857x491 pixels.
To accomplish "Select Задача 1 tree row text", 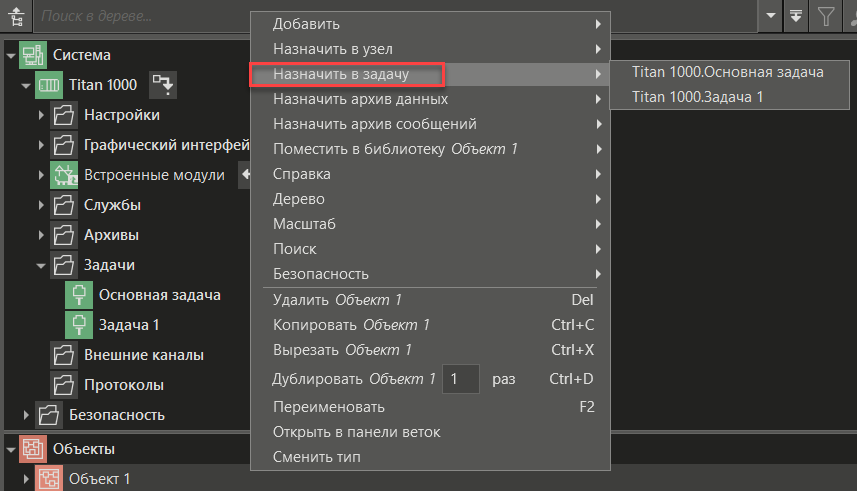I will (129, 325).
